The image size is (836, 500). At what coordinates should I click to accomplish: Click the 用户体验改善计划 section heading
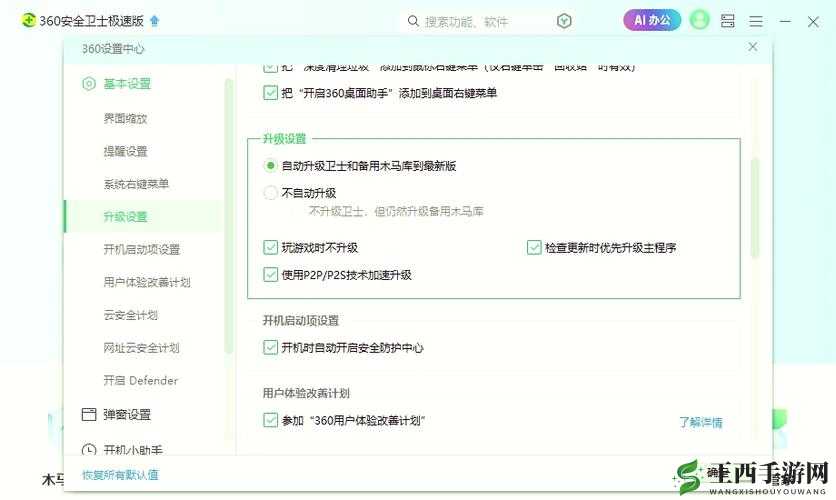[x=306, y=393]
